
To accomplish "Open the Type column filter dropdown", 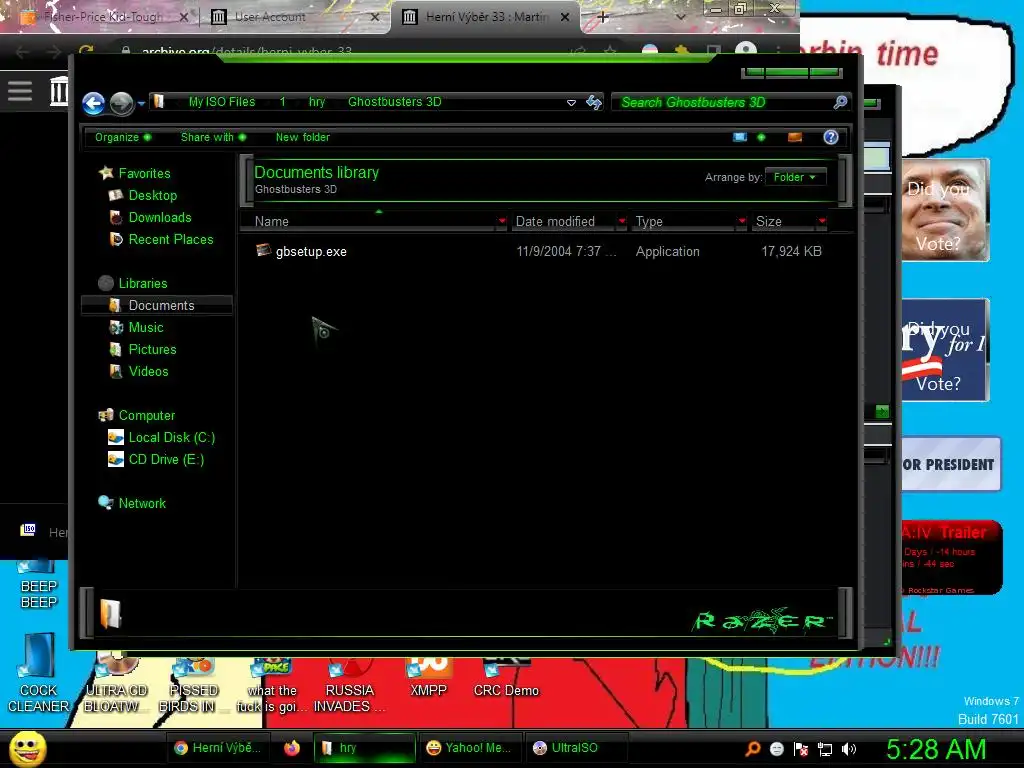I will pyautogui.click(x=742, y=221).
